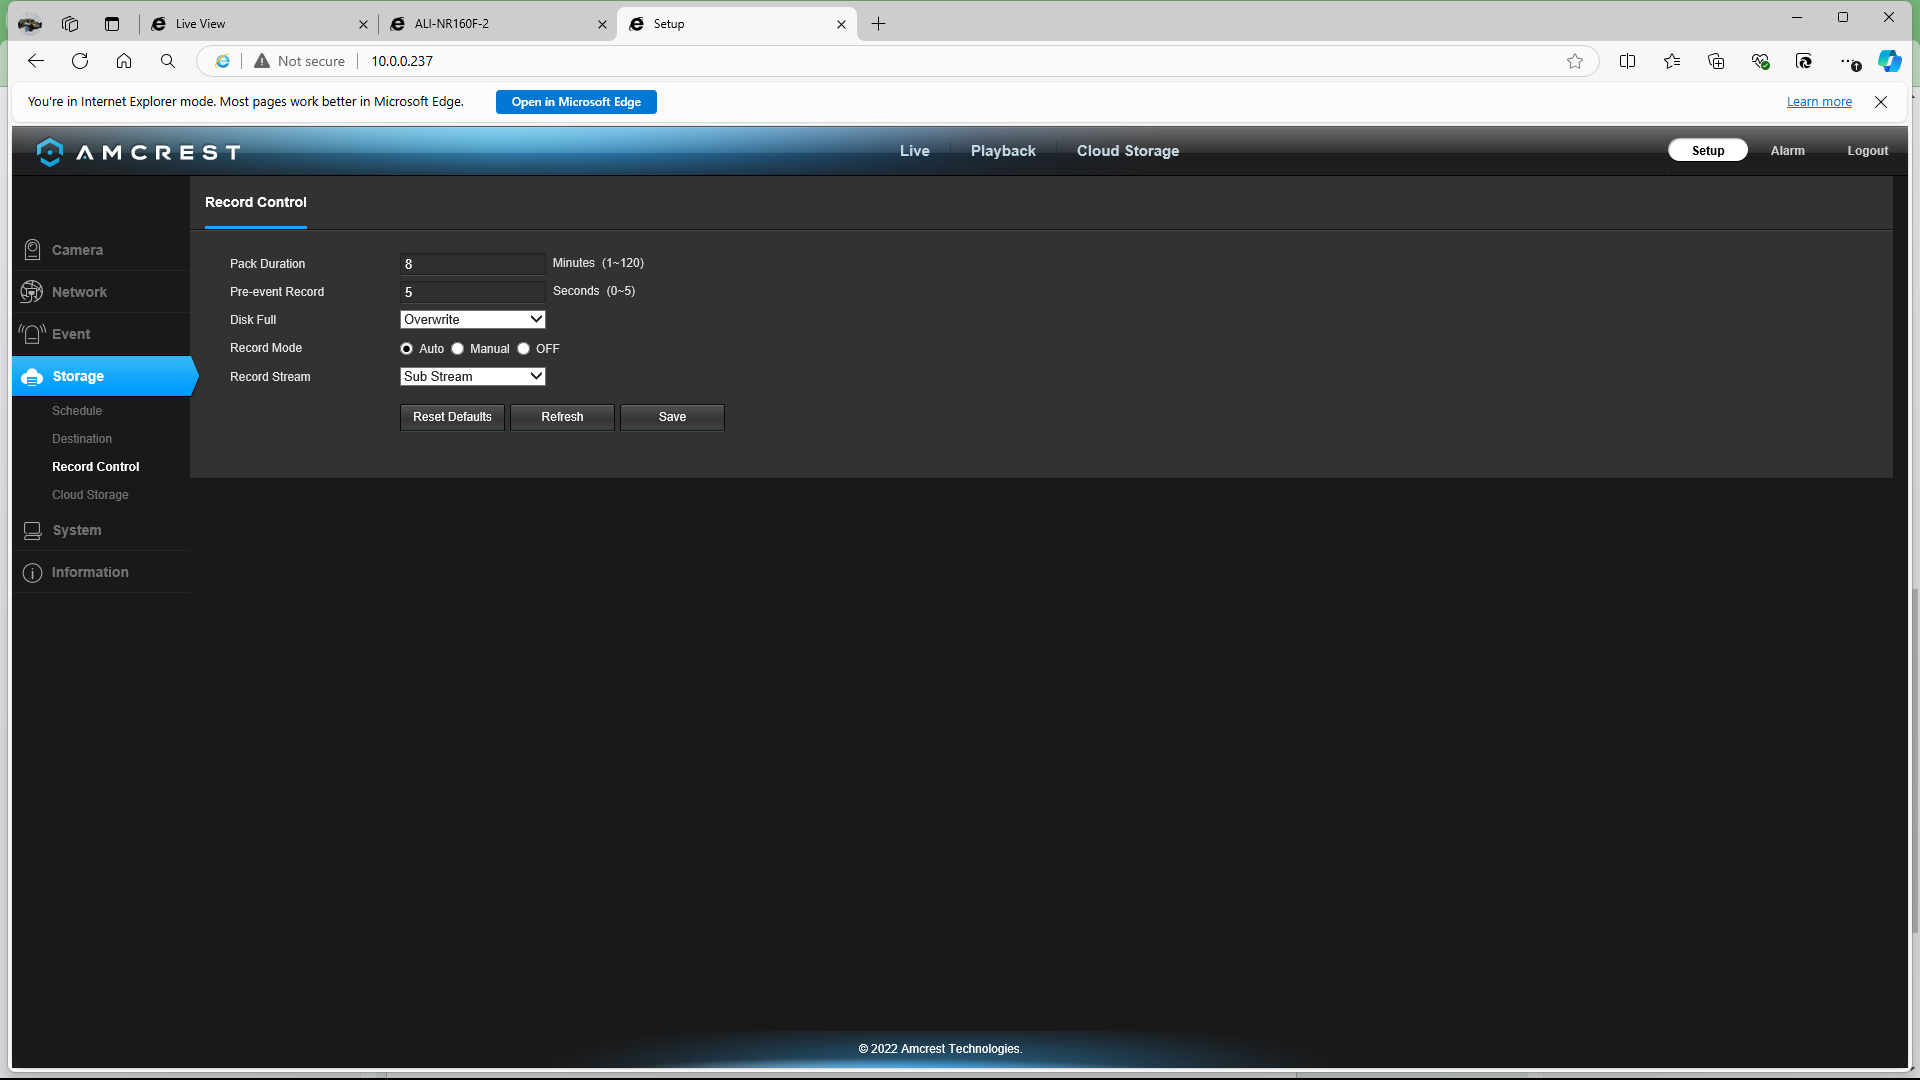This screenshot has width=1920, height=1080.
Task: Click Open in Microsoft Edge button
Action: (x=576, y=102)
